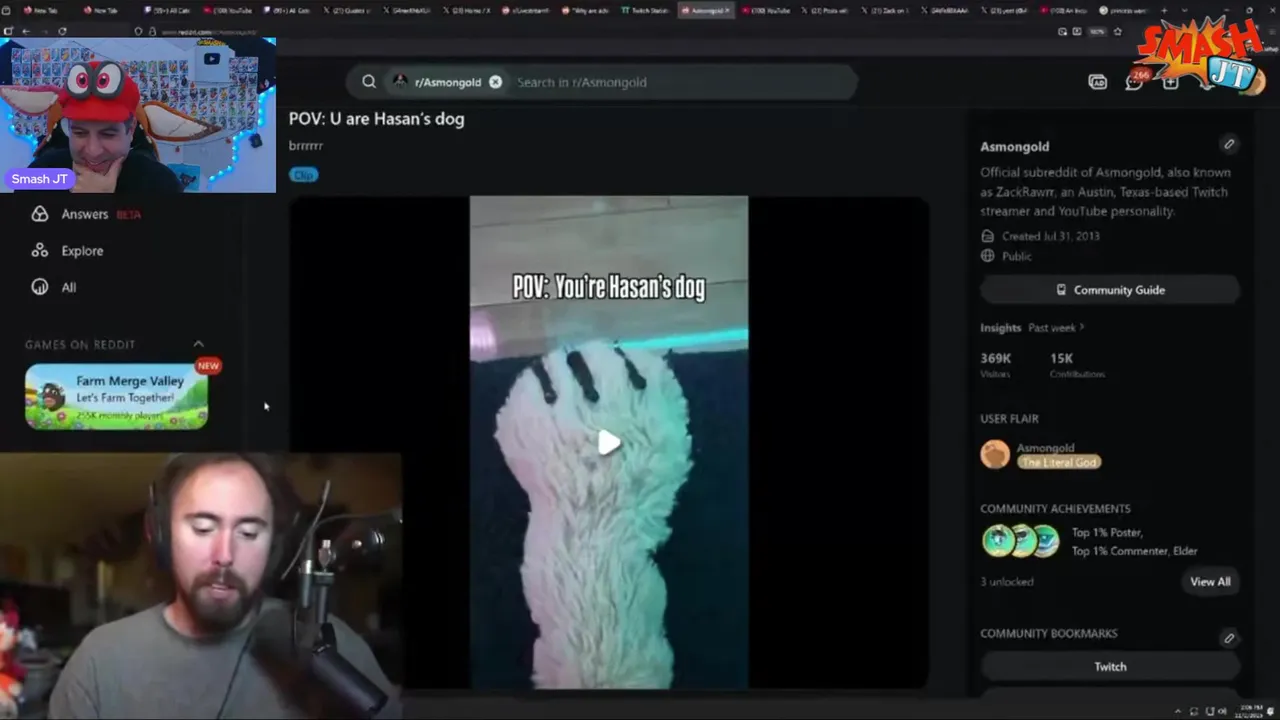
Task: Open the Answers BETA menu item
Action: (100, 214)
